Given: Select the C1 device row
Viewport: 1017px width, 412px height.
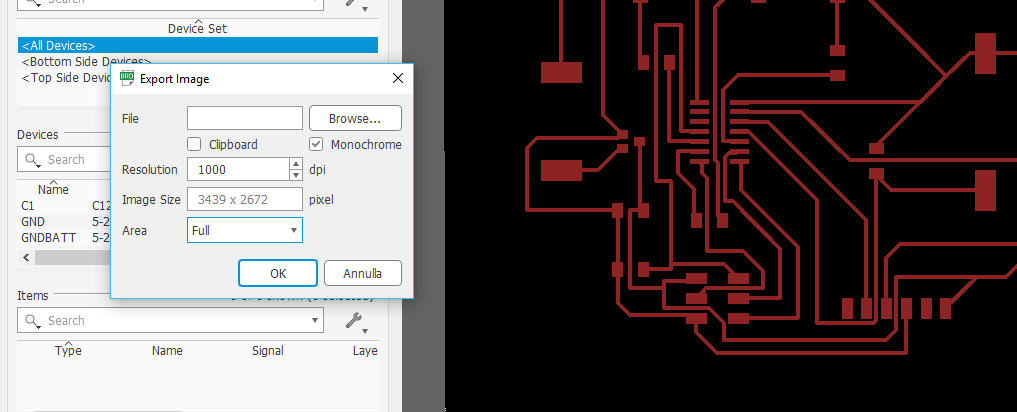Looking at the screenshot, I should click(x=64, y=206).
